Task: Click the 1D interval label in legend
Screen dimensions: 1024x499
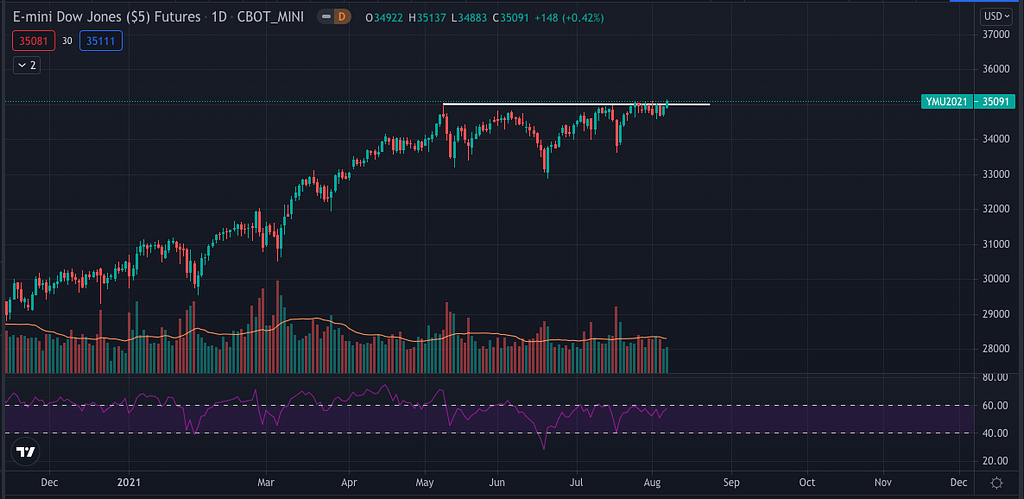Action: click(x=217, y=18)
